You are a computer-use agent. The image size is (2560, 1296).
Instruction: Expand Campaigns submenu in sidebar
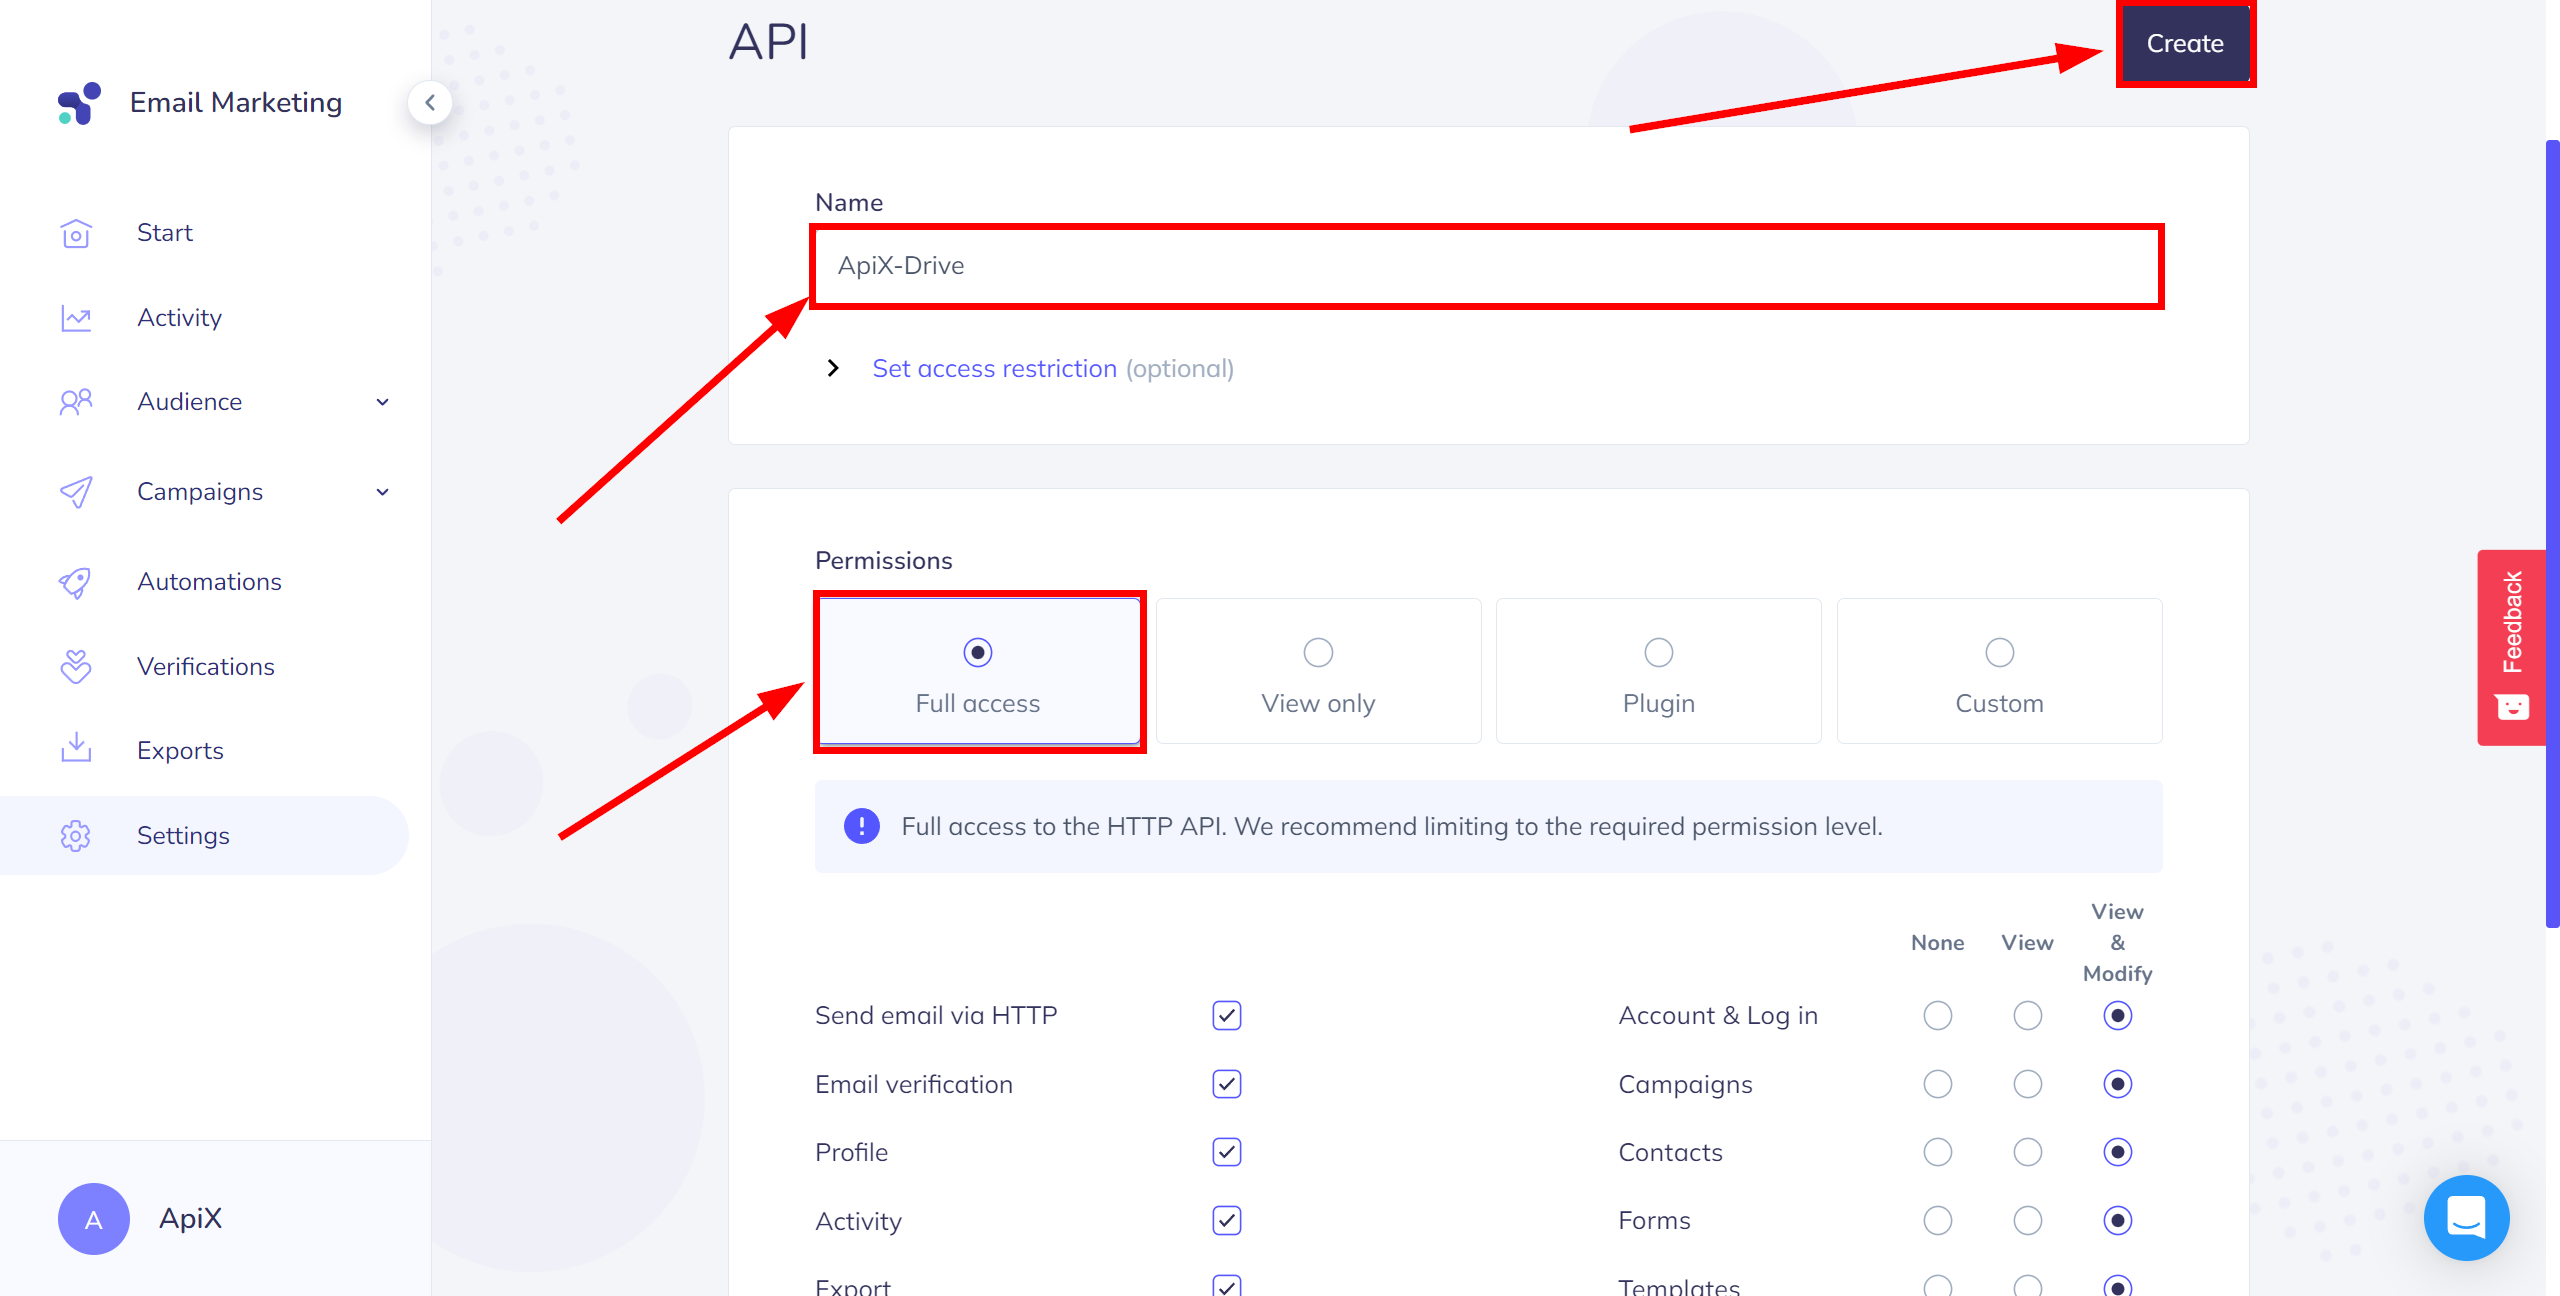(x=383, y=491)
